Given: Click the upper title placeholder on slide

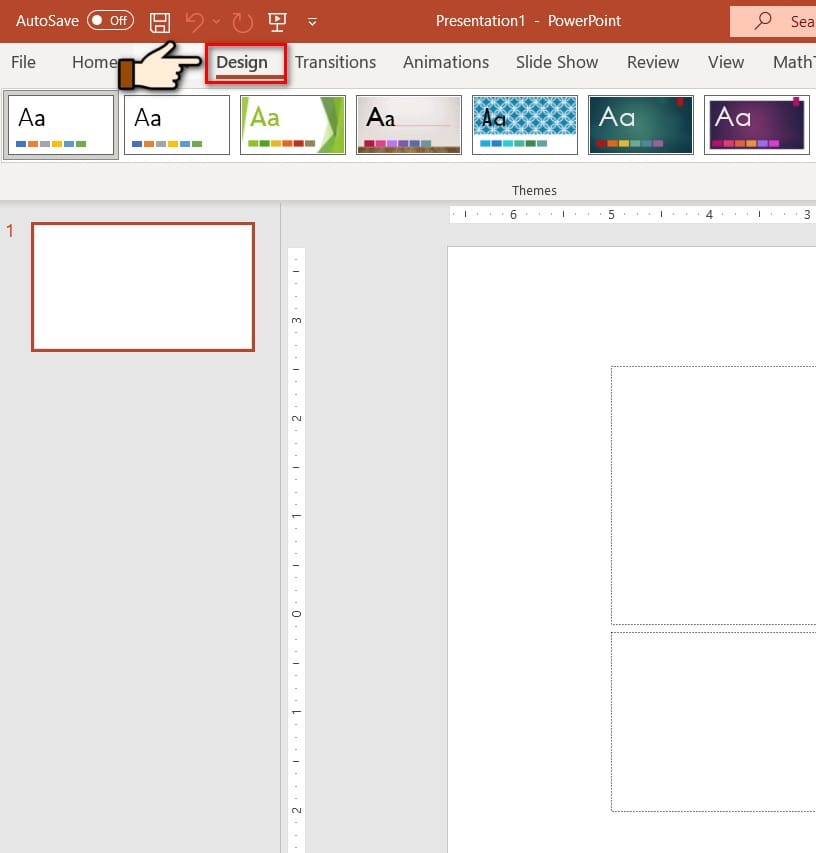Looking at the screenshot, I should (x=713, y=495).
